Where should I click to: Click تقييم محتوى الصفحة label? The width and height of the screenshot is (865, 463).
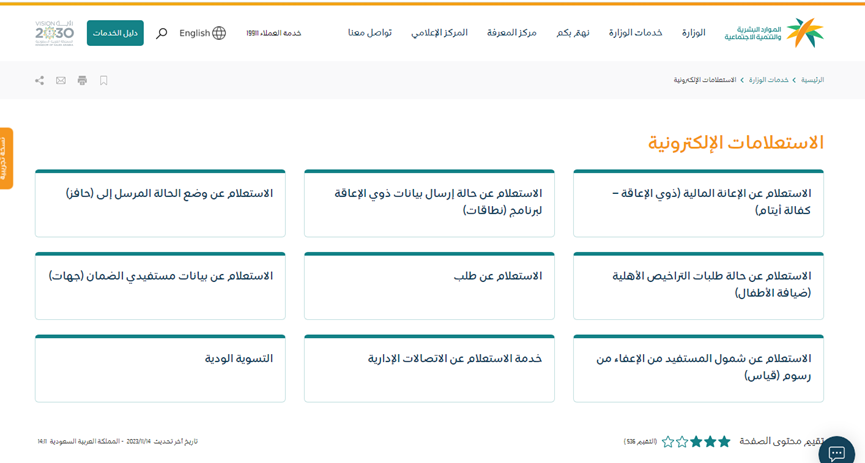tap(781, 441)
